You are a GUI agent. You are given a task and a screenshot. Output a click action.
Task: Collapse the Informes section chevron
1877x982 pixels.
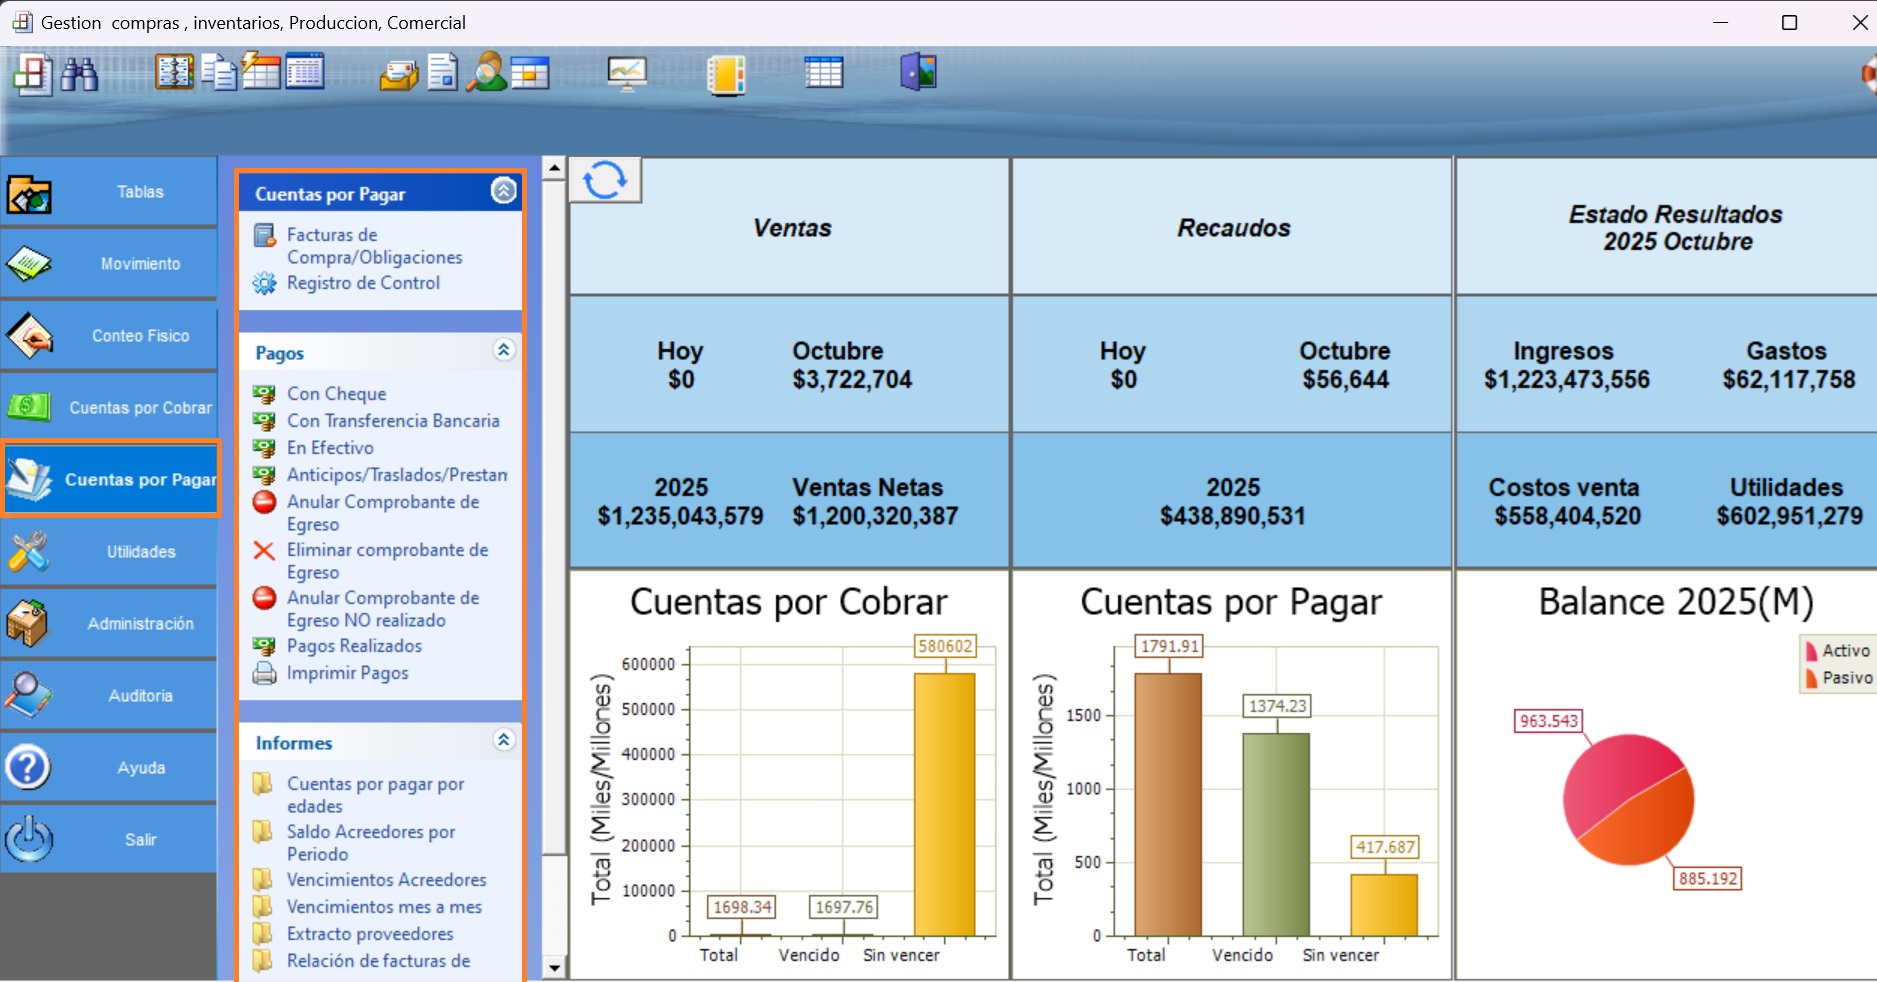[504, 740]
